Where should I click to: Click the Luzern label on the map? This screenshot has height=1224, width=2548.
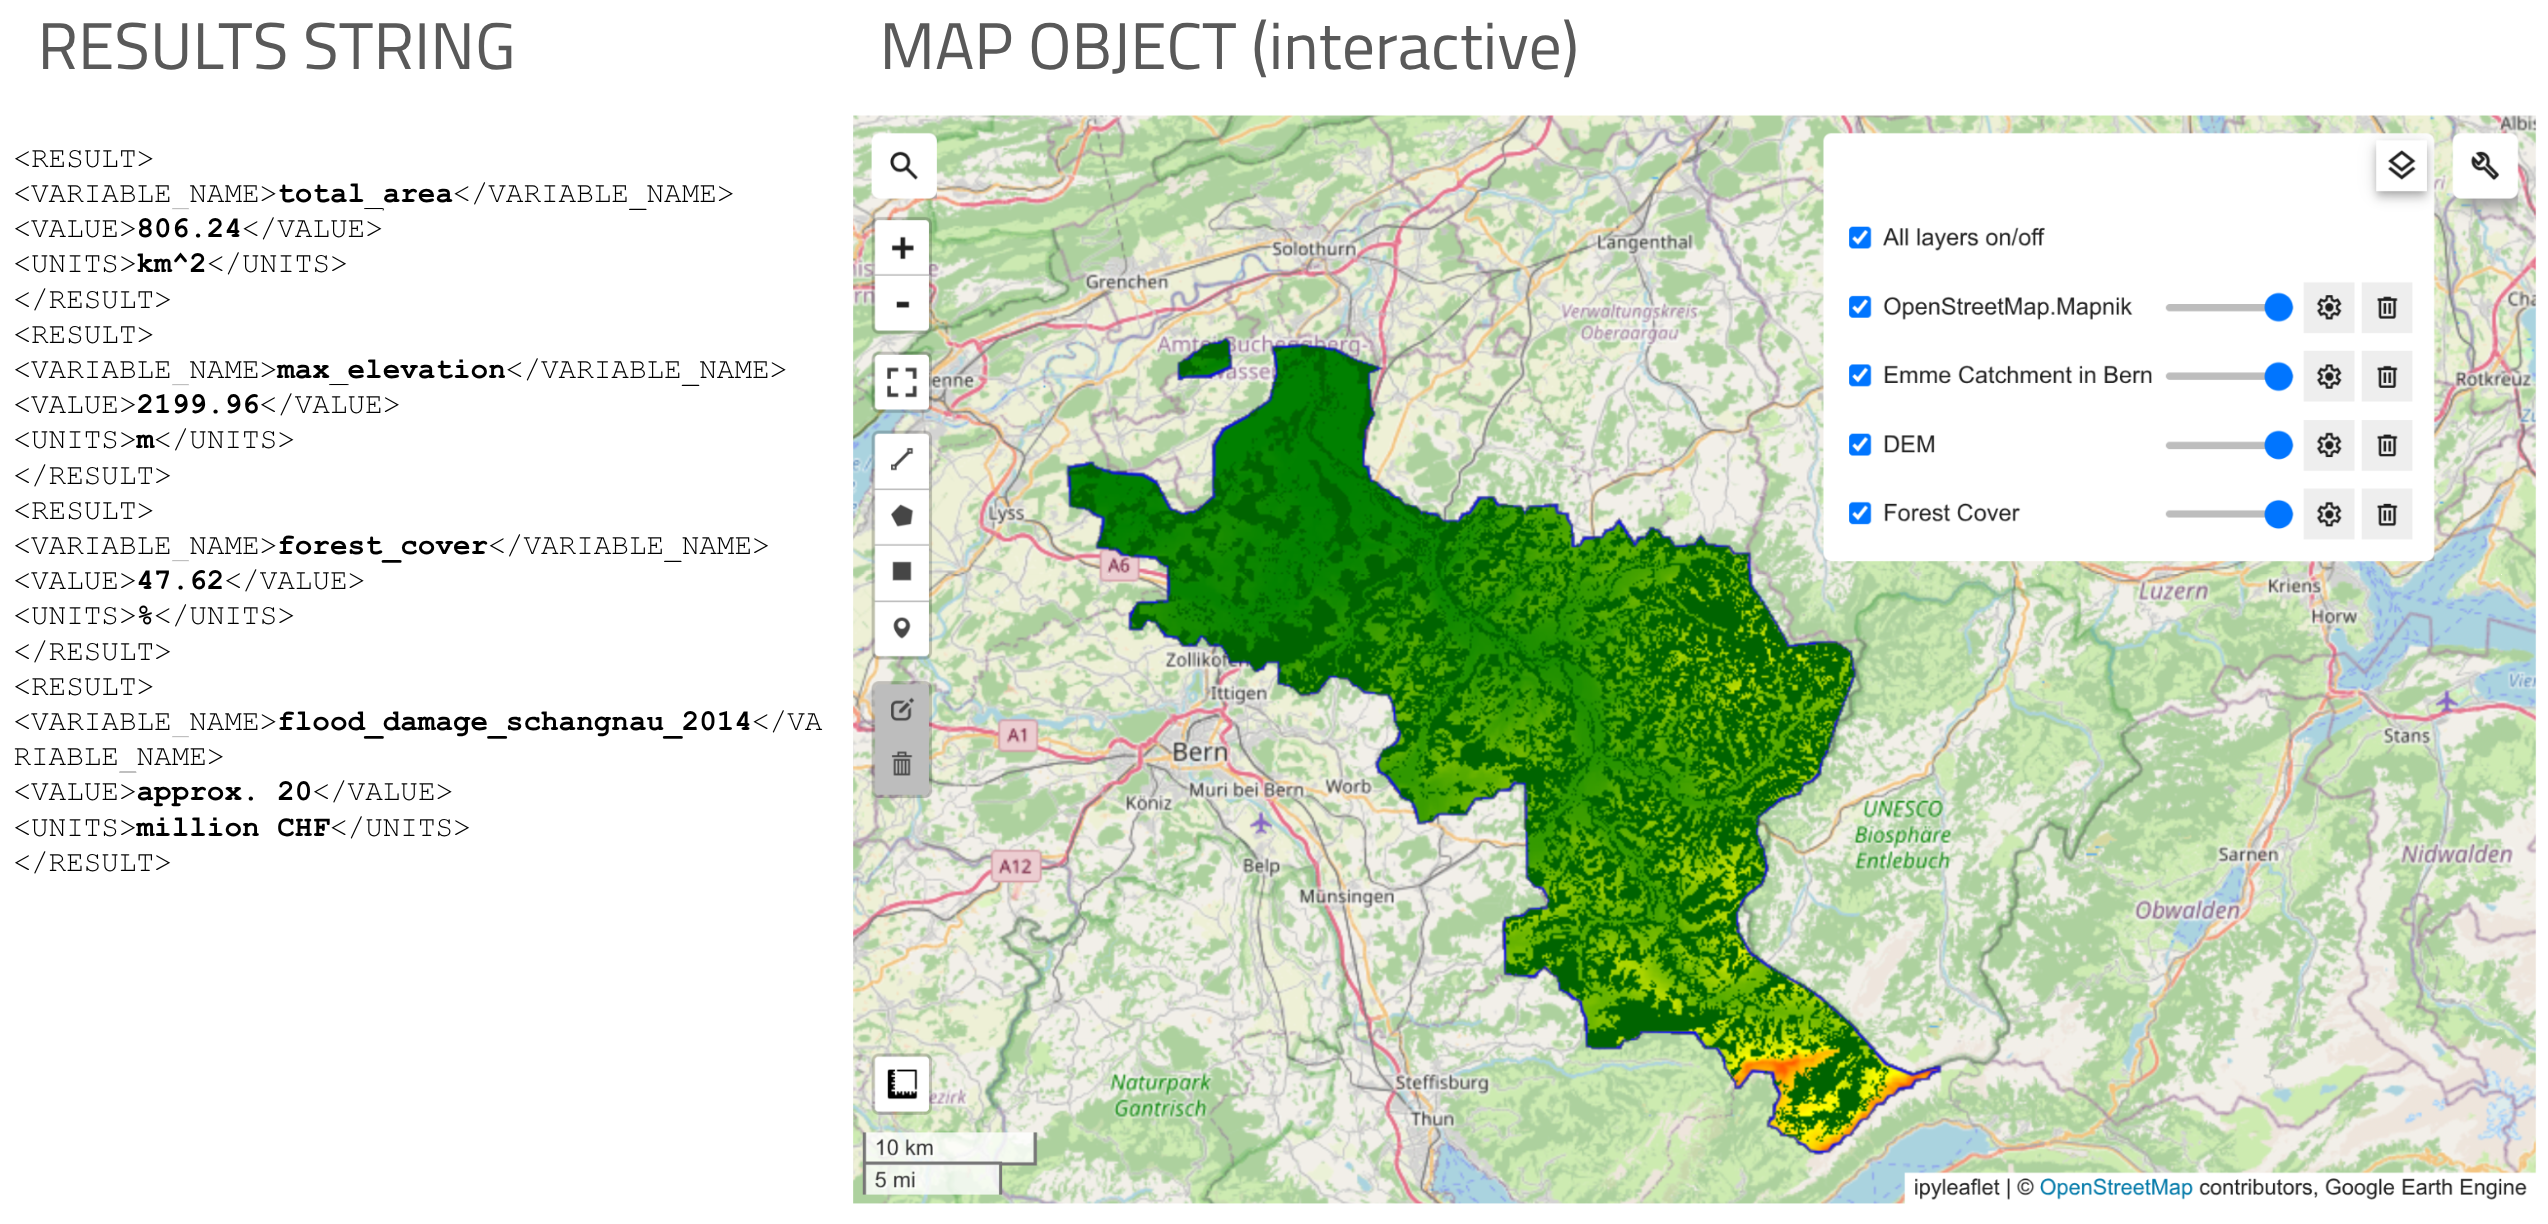[x=2173, y=591]
